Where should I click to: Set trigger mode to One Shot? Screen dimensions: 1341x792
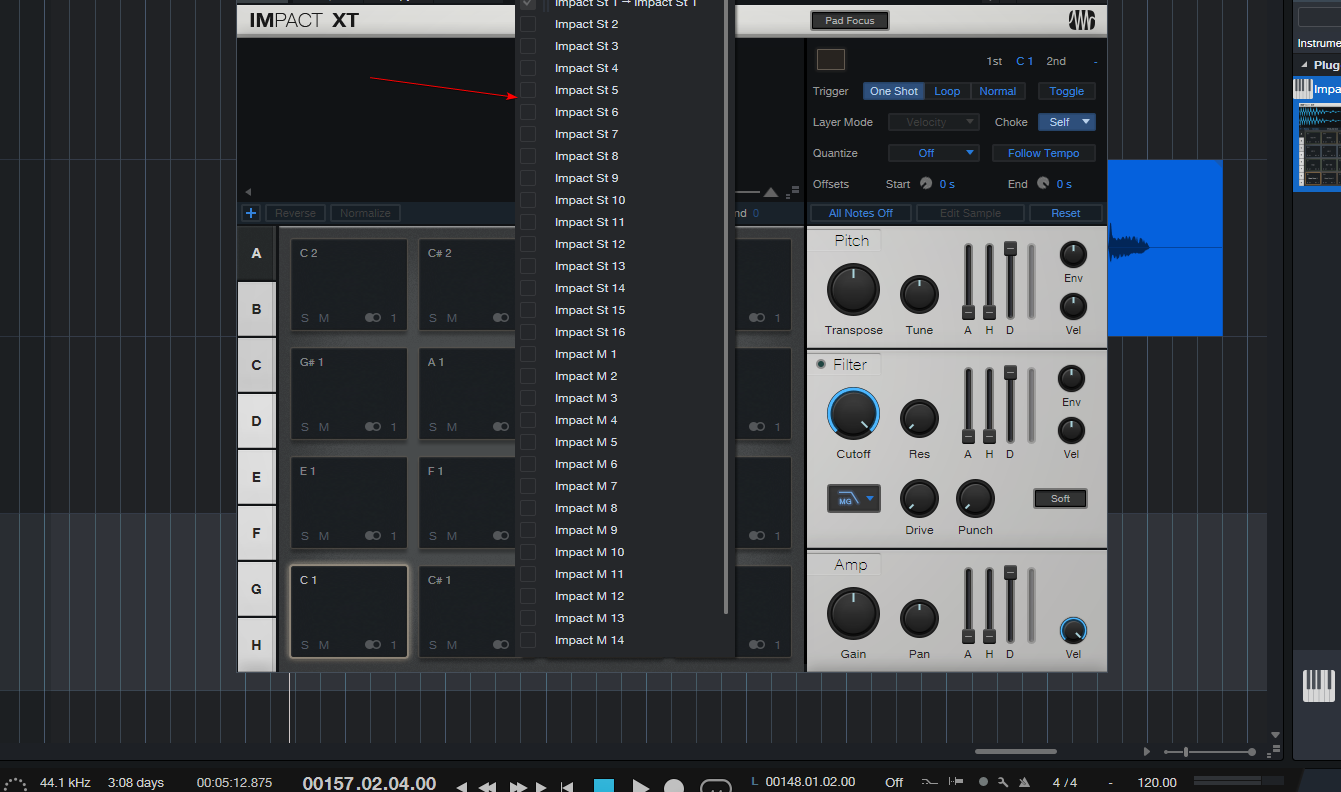pyautogui.click(x=894, y=91)
